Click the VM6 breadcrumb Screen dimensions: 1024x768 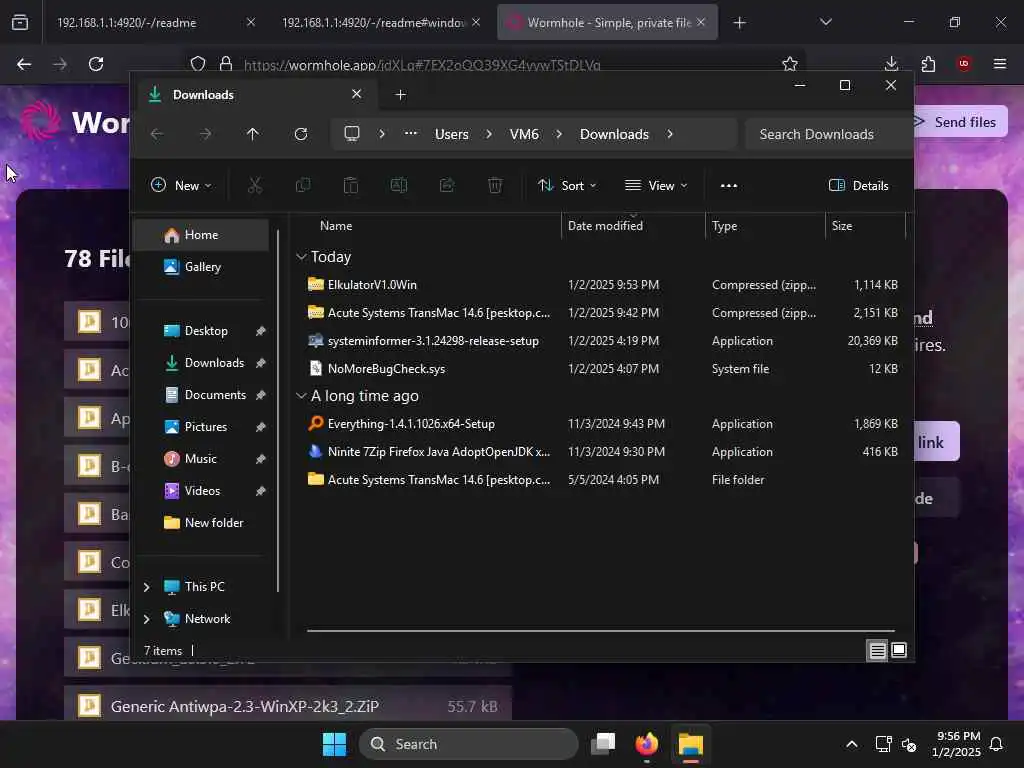pyautogui.click(x=524, y=134)
